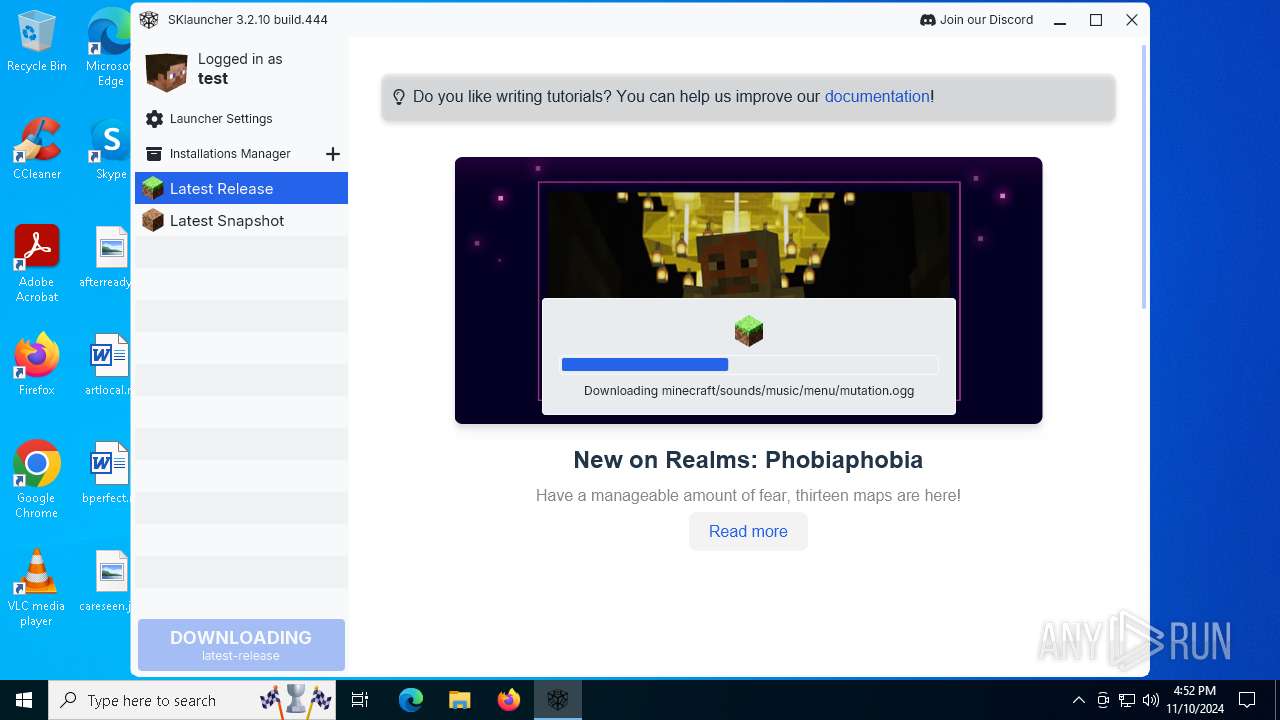Click the 'Downloading minecraft/sounds/music/menu/mutation.ogg' text
The image size is (1280, 720).
(x=749, y=391)
